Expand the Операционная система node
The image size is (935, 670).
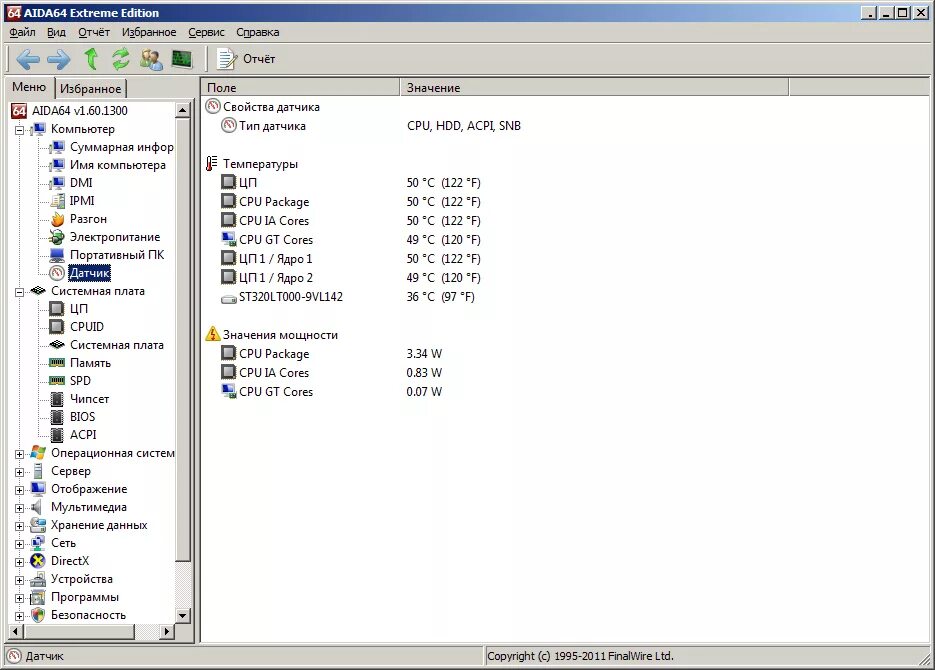point(20,454)
